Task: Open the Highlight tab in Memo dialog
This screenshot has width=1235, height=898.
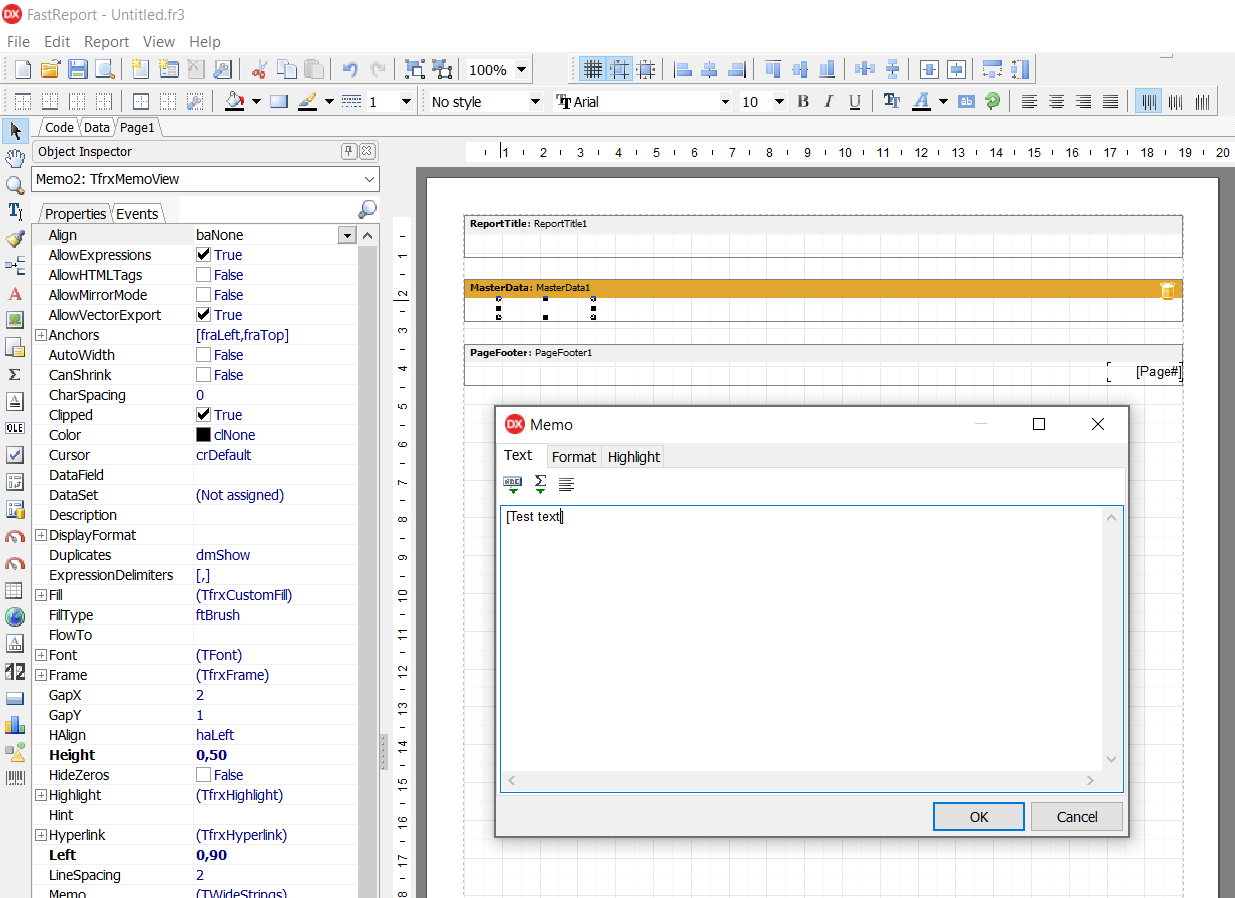Action: [633, 457]
